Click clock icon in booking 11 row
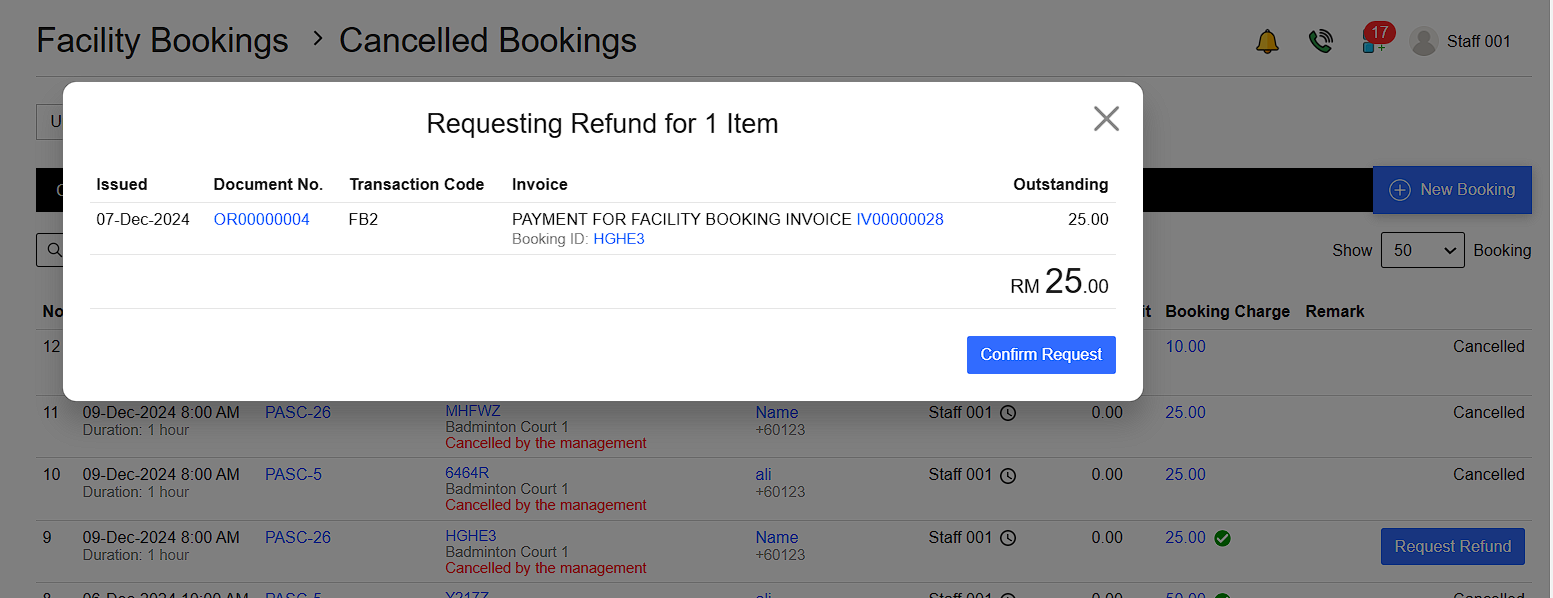 [1008, 413]
